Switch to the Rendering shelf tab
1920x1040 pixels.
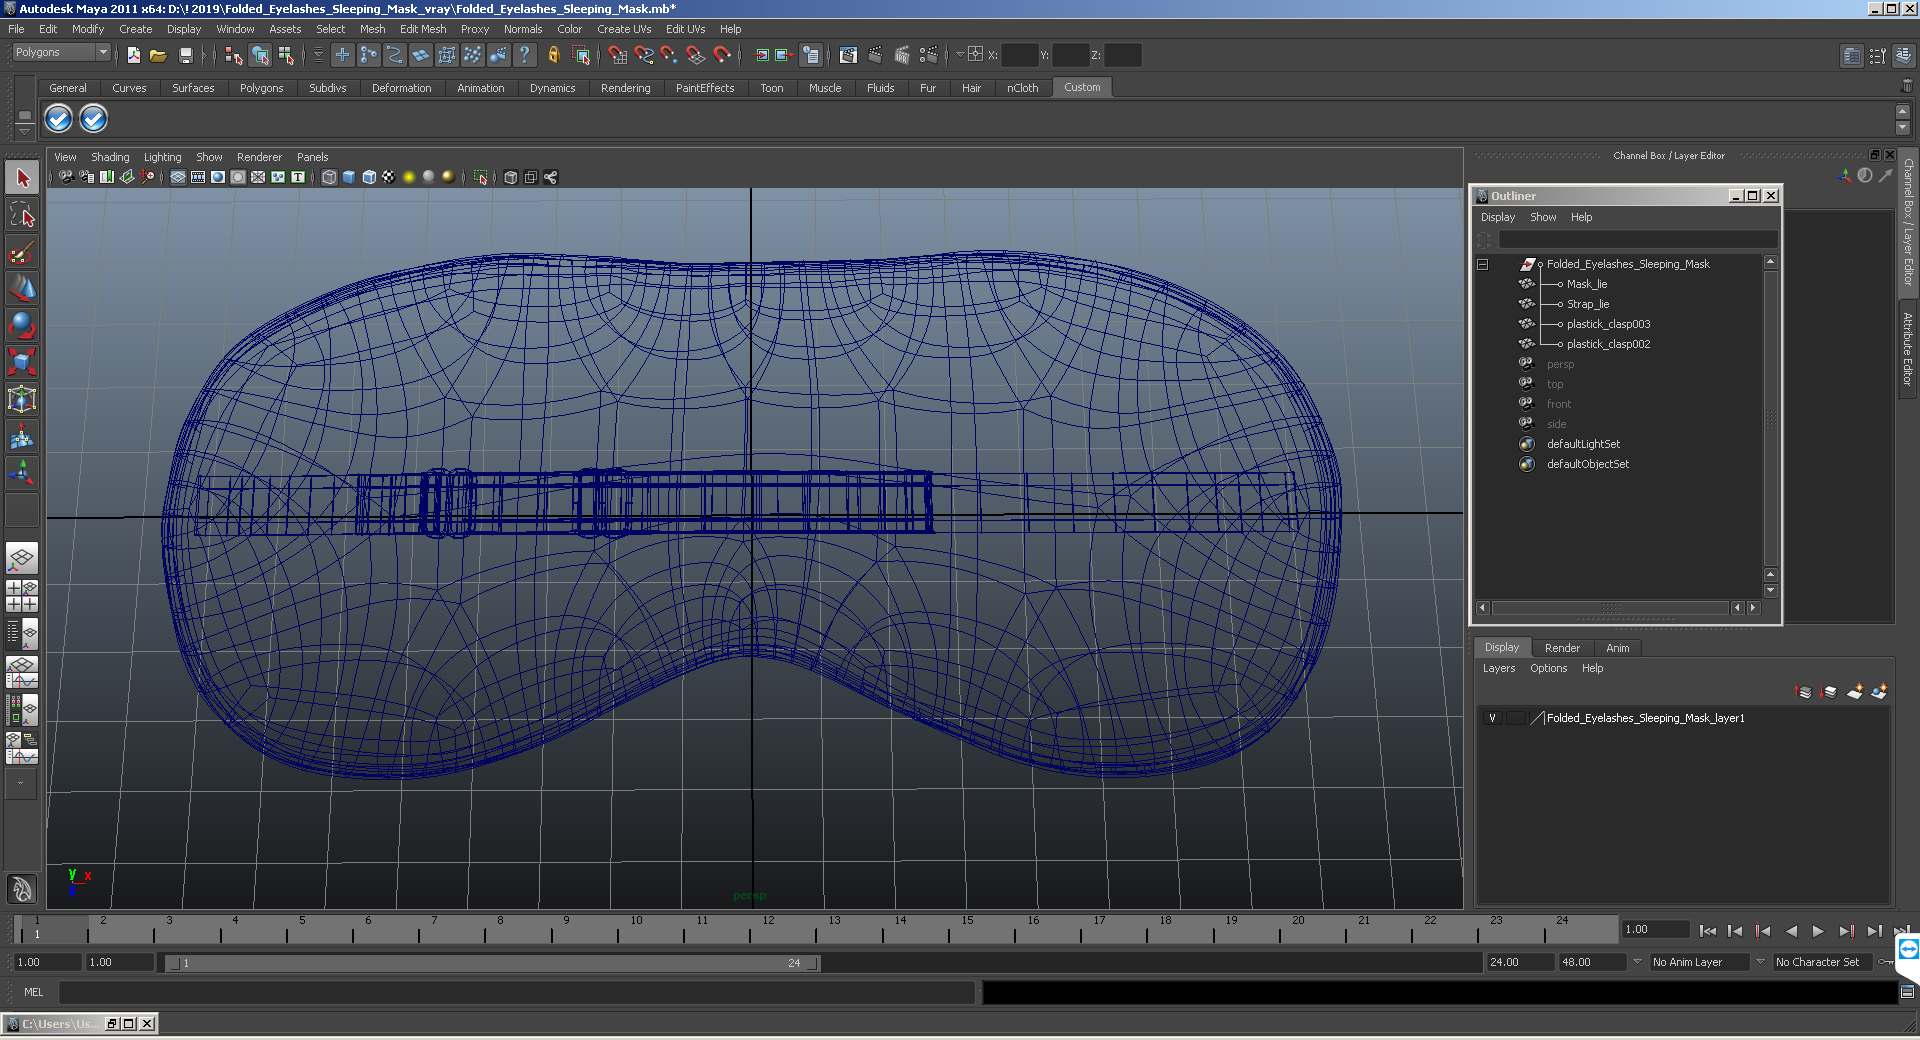coord(625,88)
